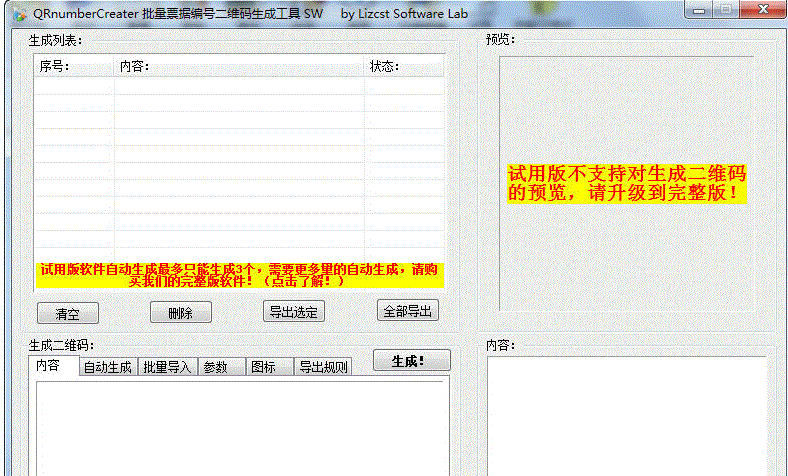Click the 删除 delete button
The image size is (788, 476).
pyautogui.click(x=181, y=313)
